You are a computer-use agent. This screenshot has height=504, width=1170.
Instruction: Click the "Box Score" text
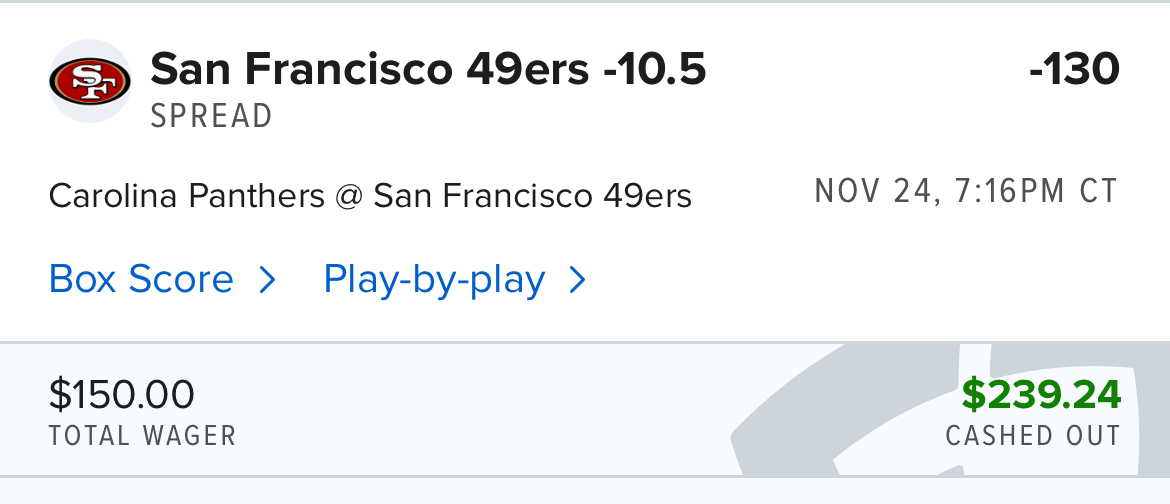click(x=141, y=280)
